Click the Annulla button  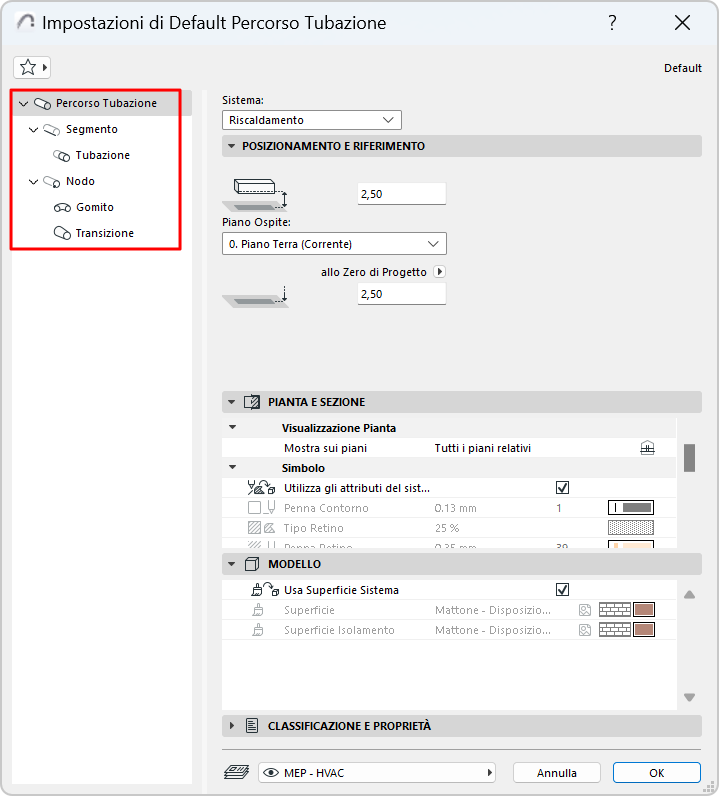tap(557, 773)
